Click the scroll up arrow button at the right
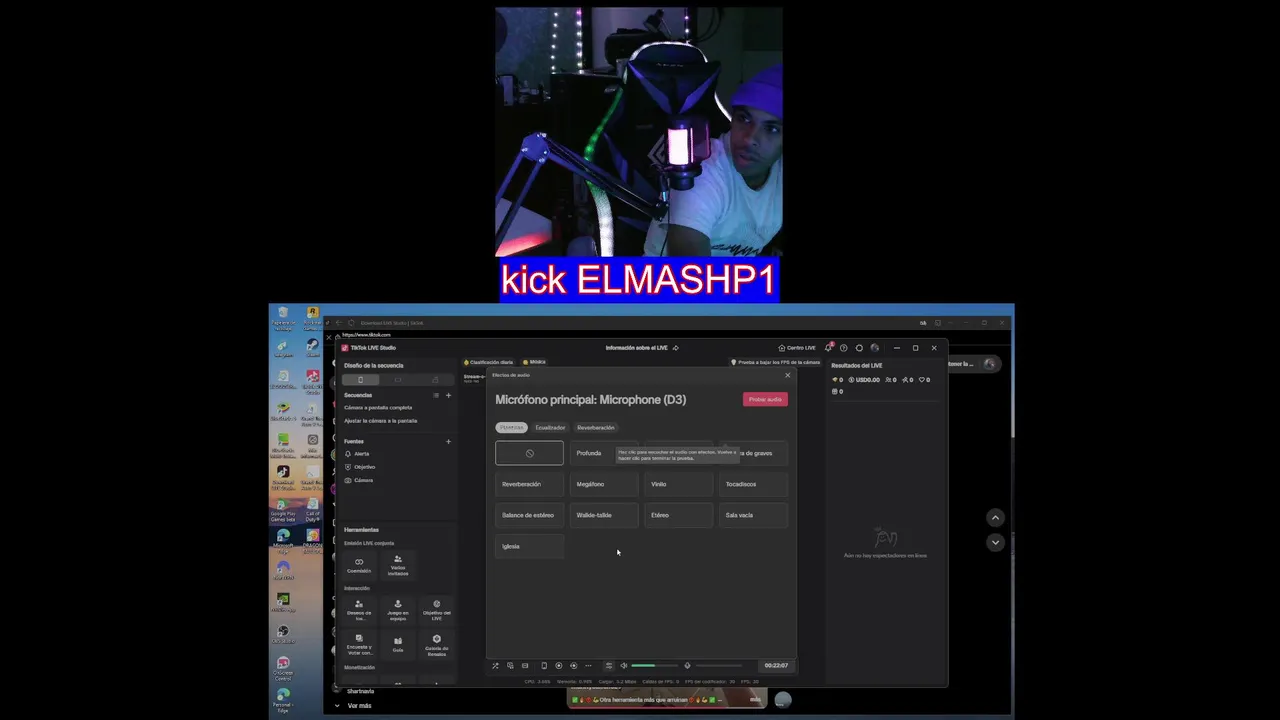1280x720 pixels. 995,517
